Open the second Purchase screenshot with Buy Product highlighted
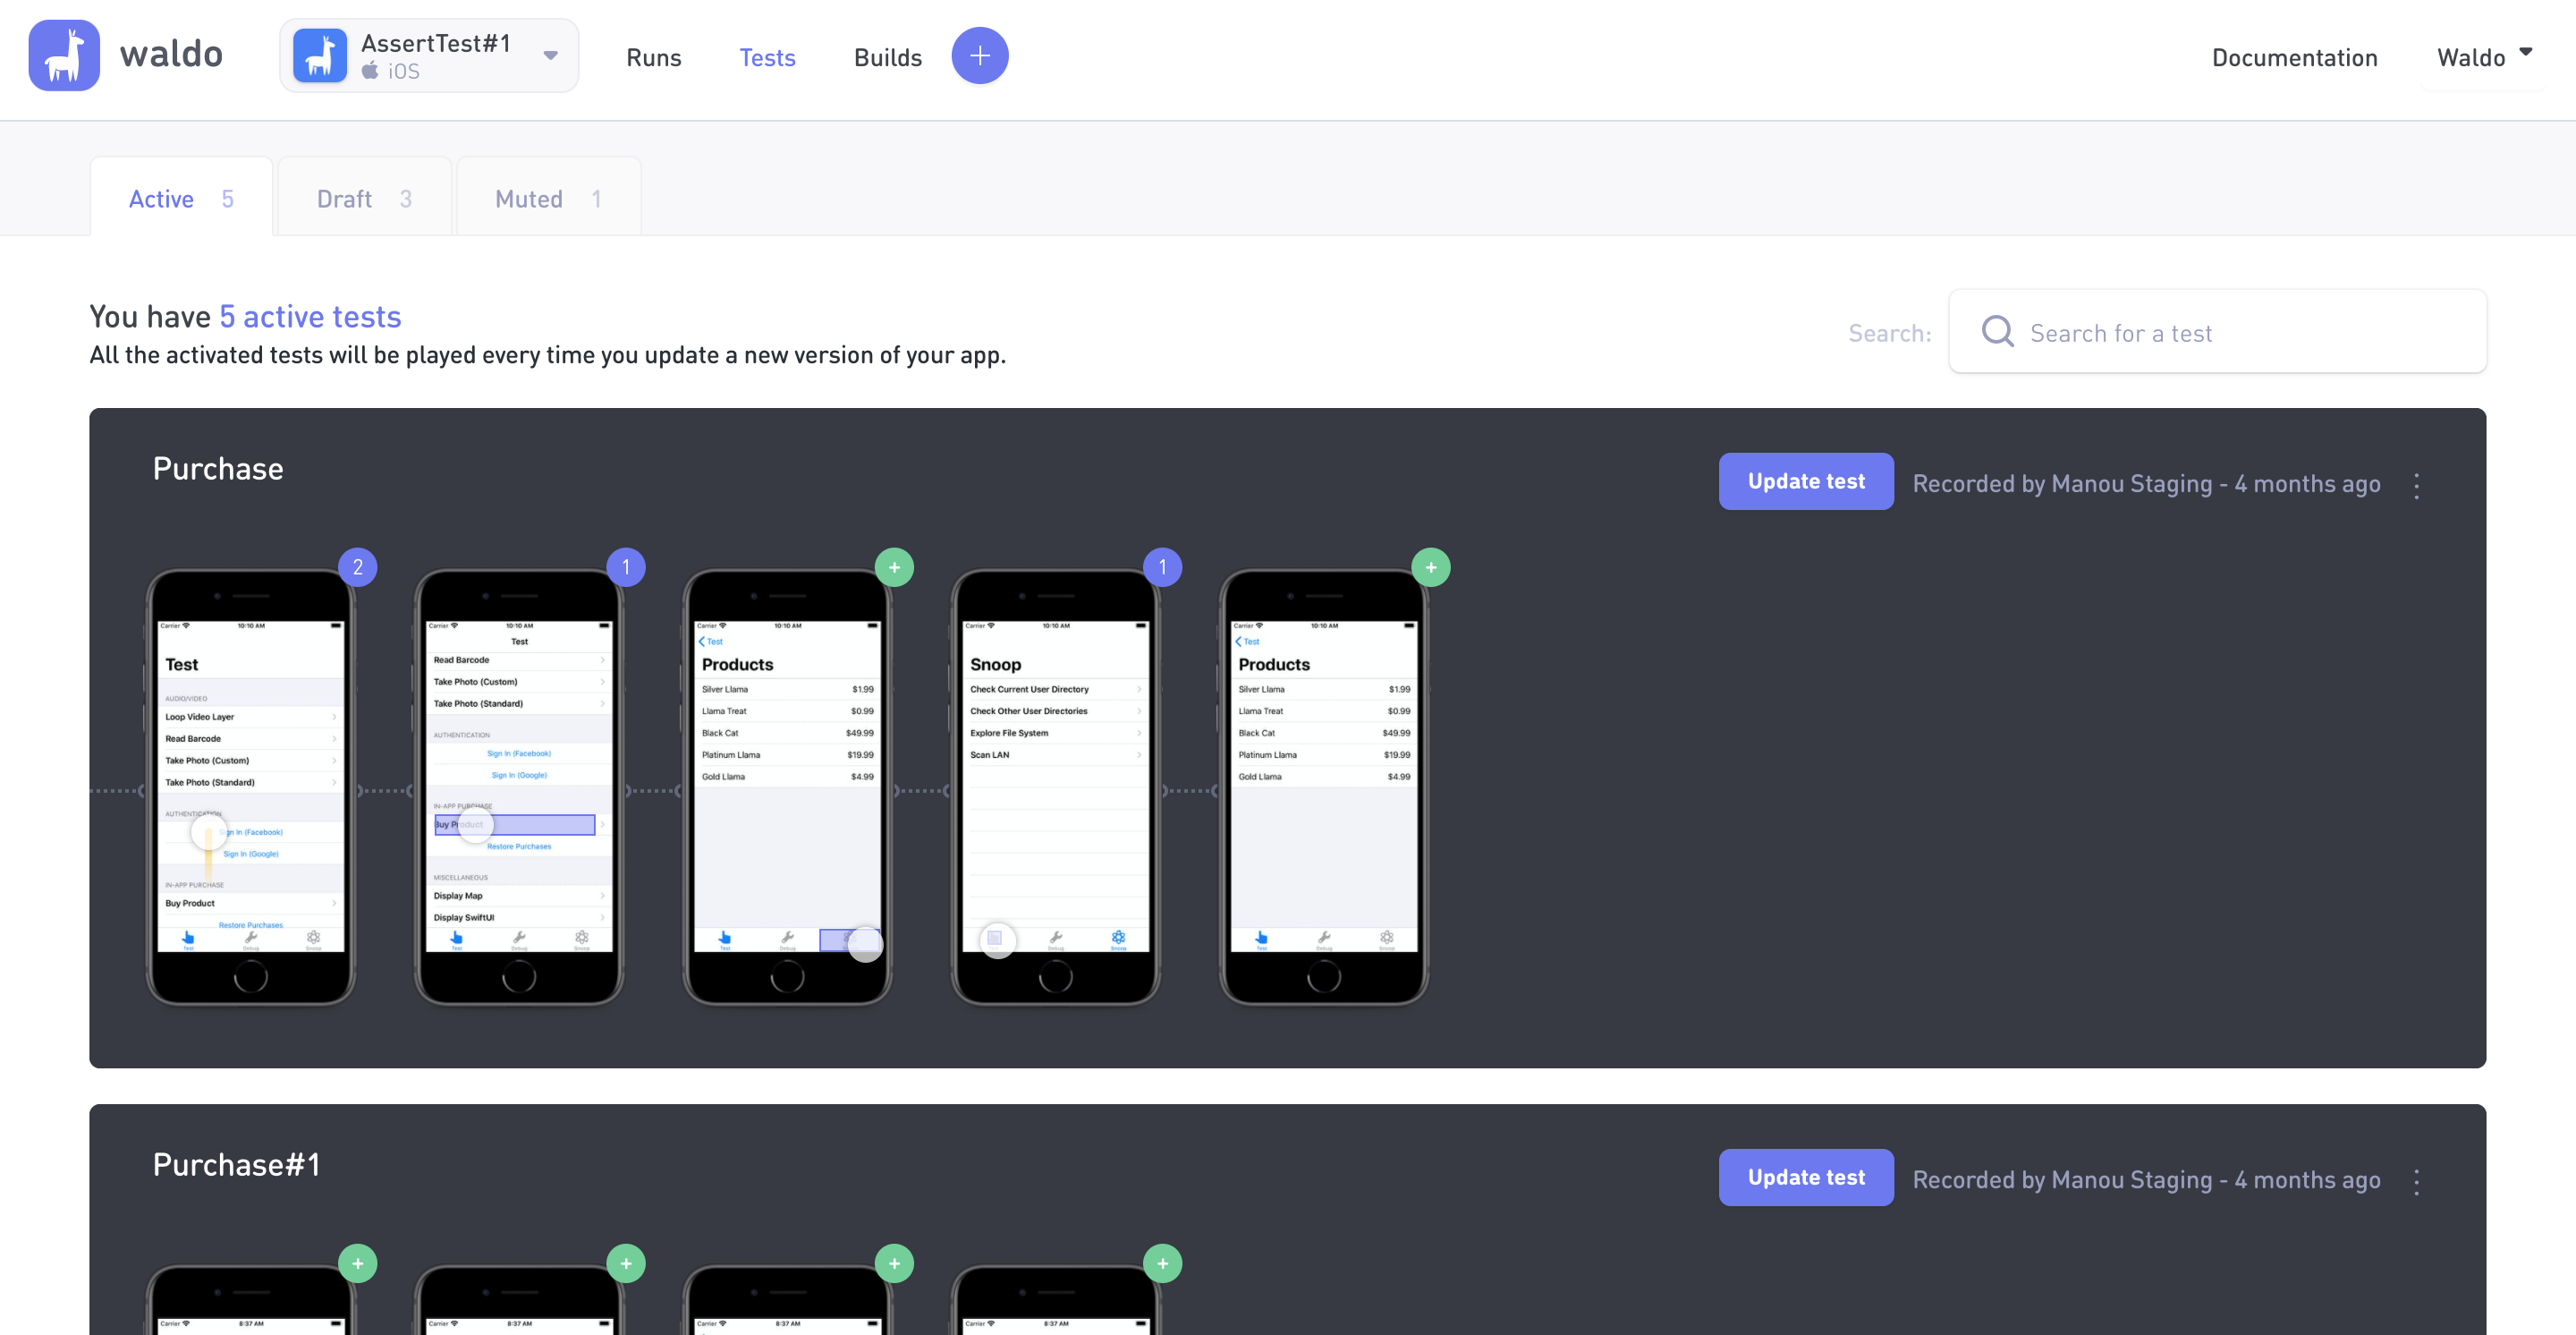The width and height of the screenshot is (2576, 1335). 519,787
